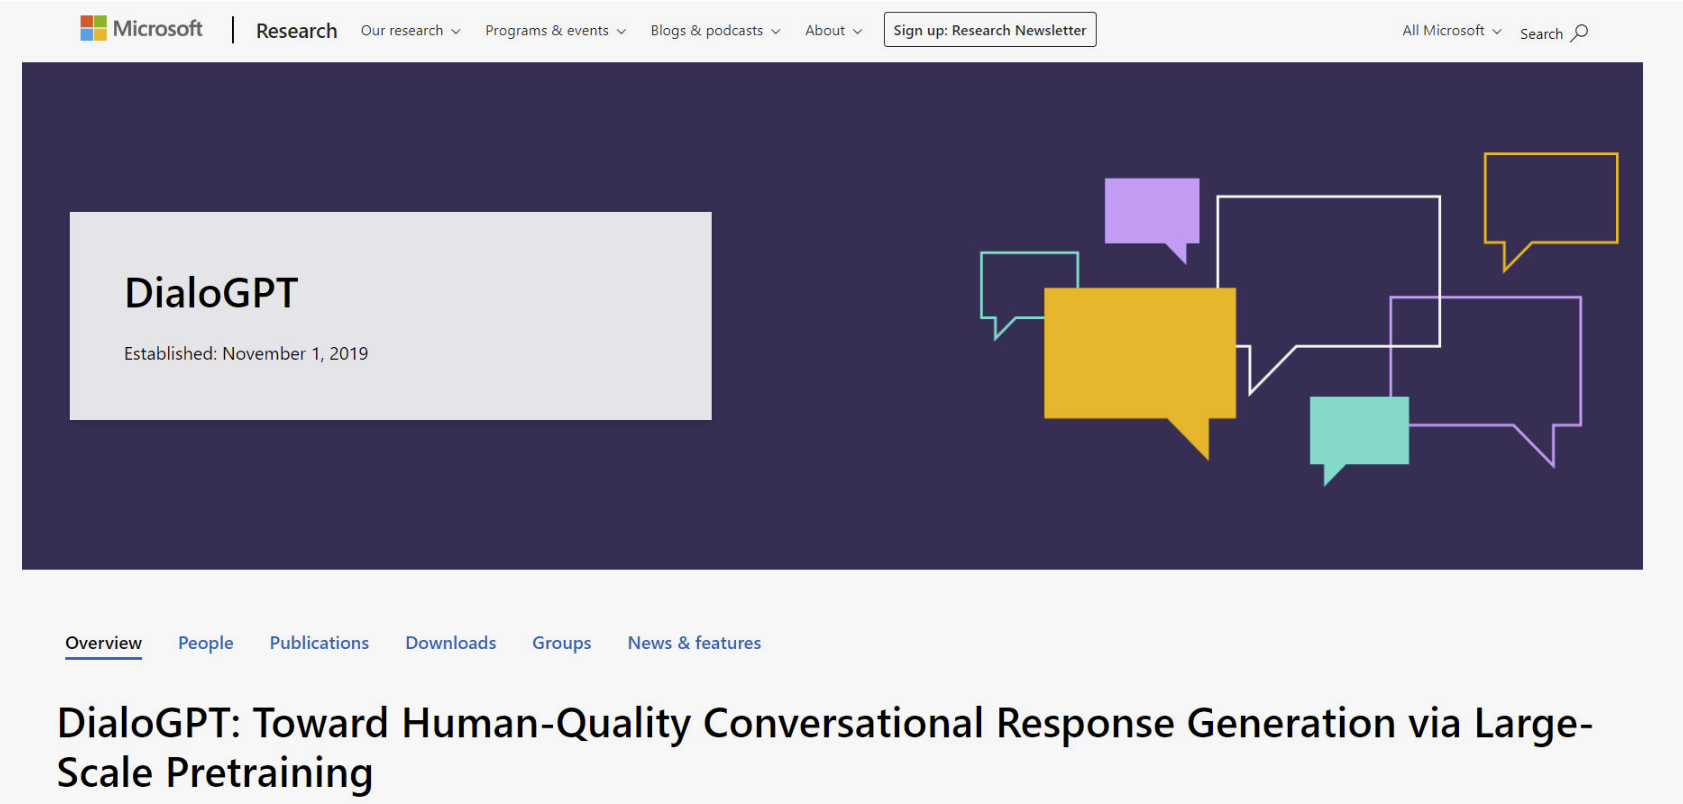Go to the Downloads tab
Image resolution: width=1683 pixels, height=804 pixels.
click(450, 643)
